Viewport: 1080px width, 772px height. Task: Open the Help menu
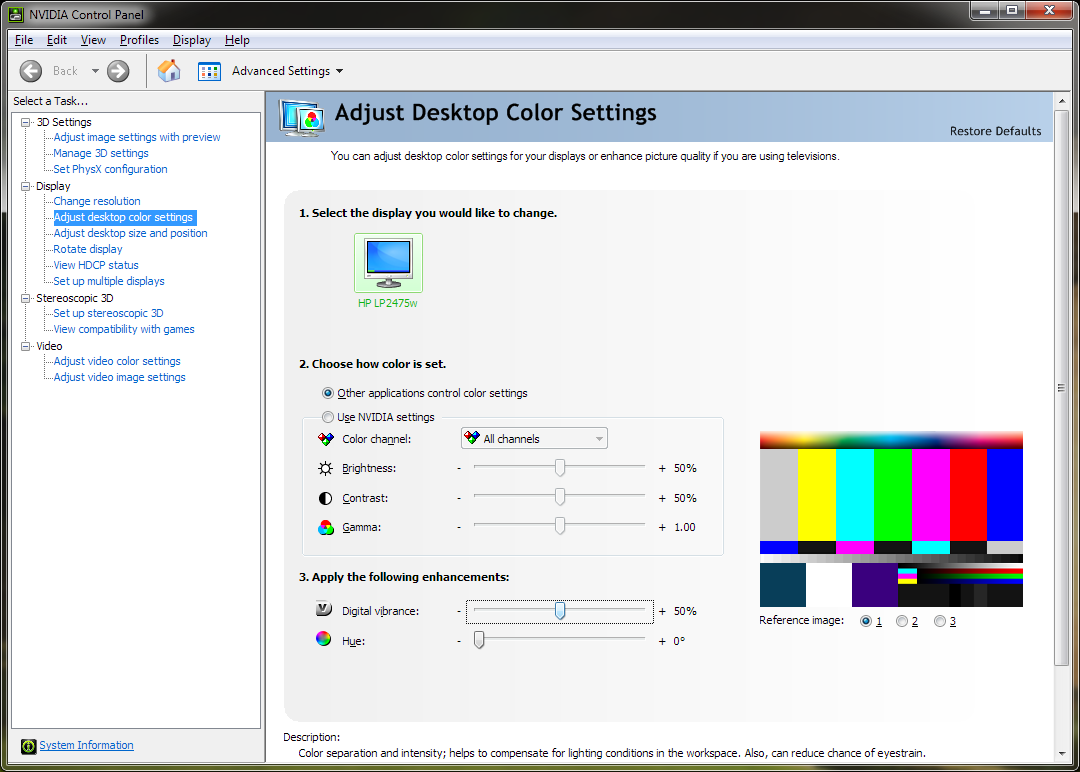pyautogui.click(x=237, y=40)
